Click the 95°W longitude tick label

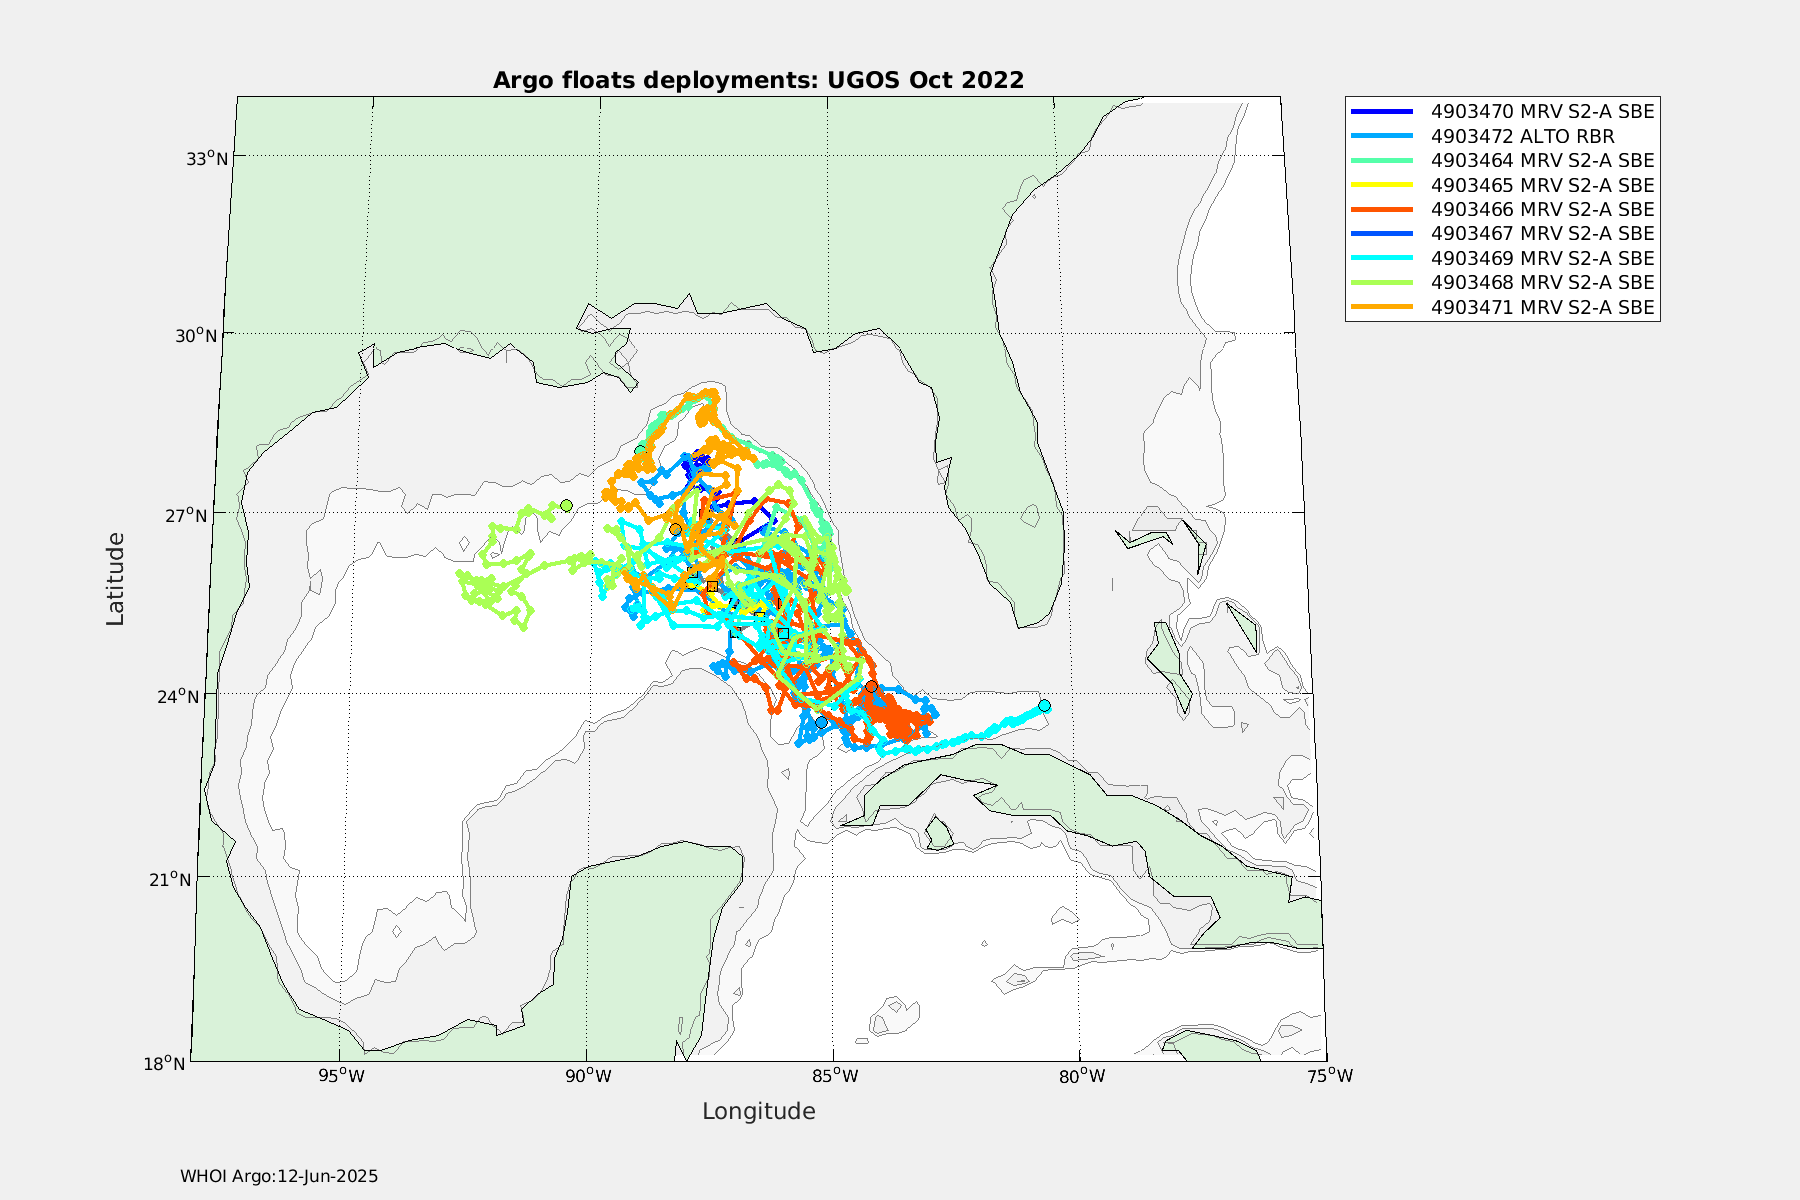coord(341,1076)
